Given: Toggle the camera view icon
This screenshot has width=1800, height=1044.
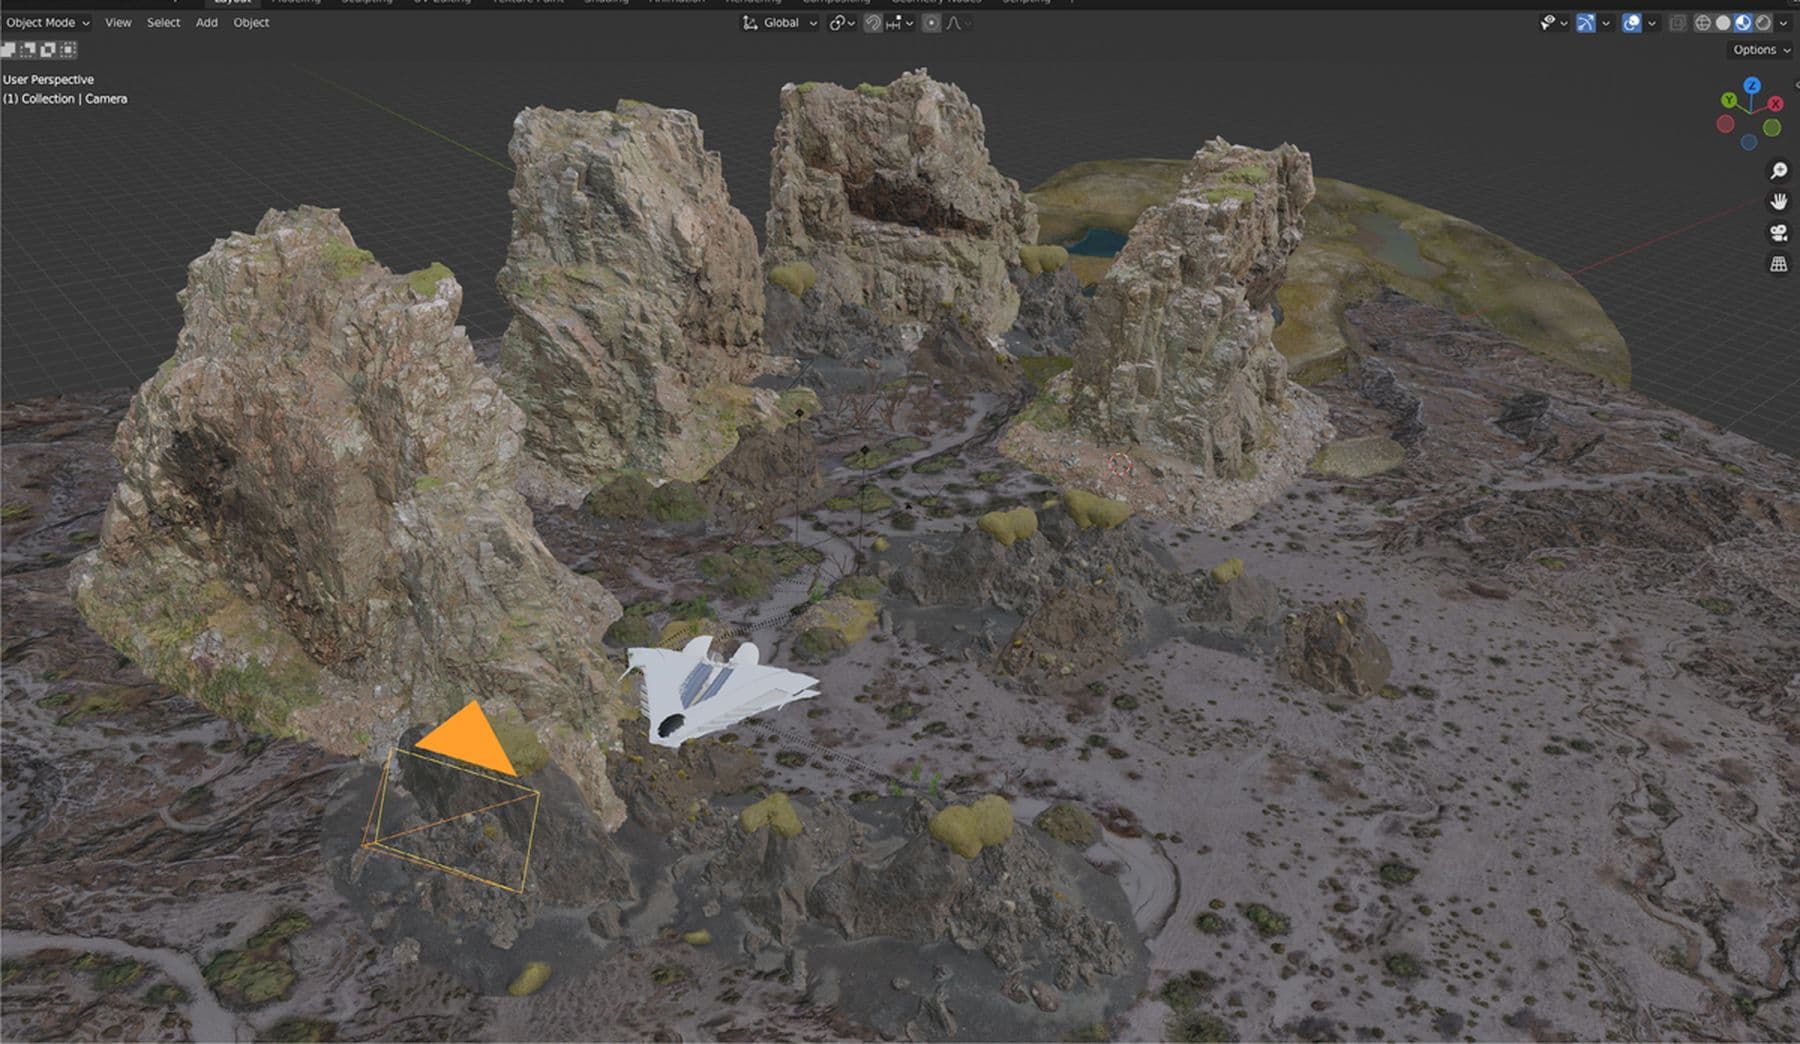Looking at the screenshot, I should tap(1778, 233).
